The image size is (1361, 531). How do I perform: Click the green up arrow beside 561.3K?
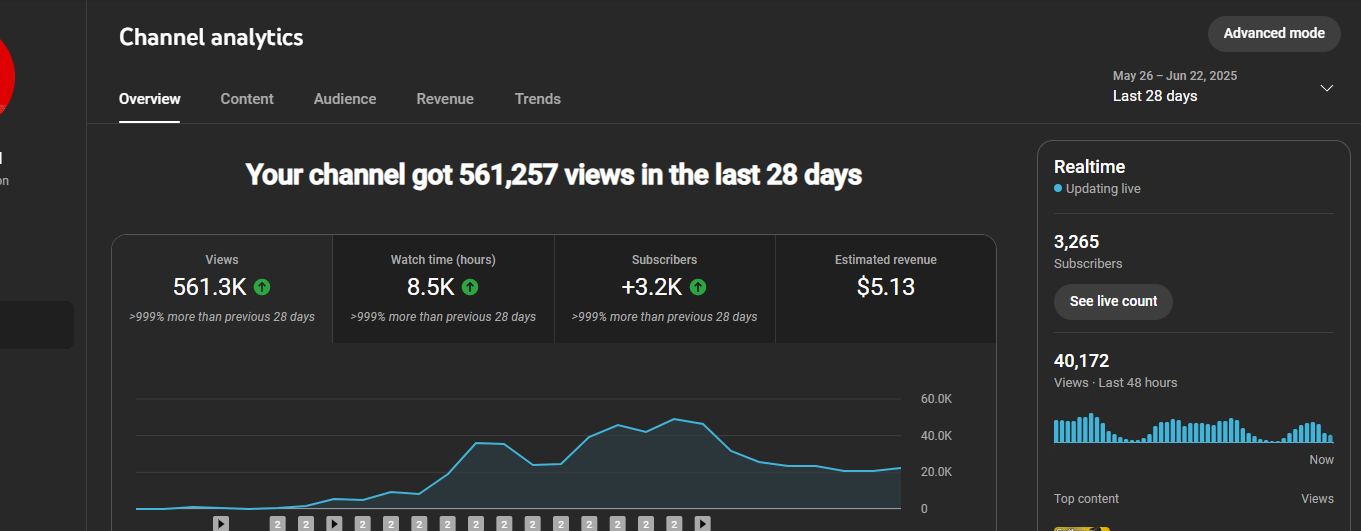pyautogui.click(x=262, y=287)
